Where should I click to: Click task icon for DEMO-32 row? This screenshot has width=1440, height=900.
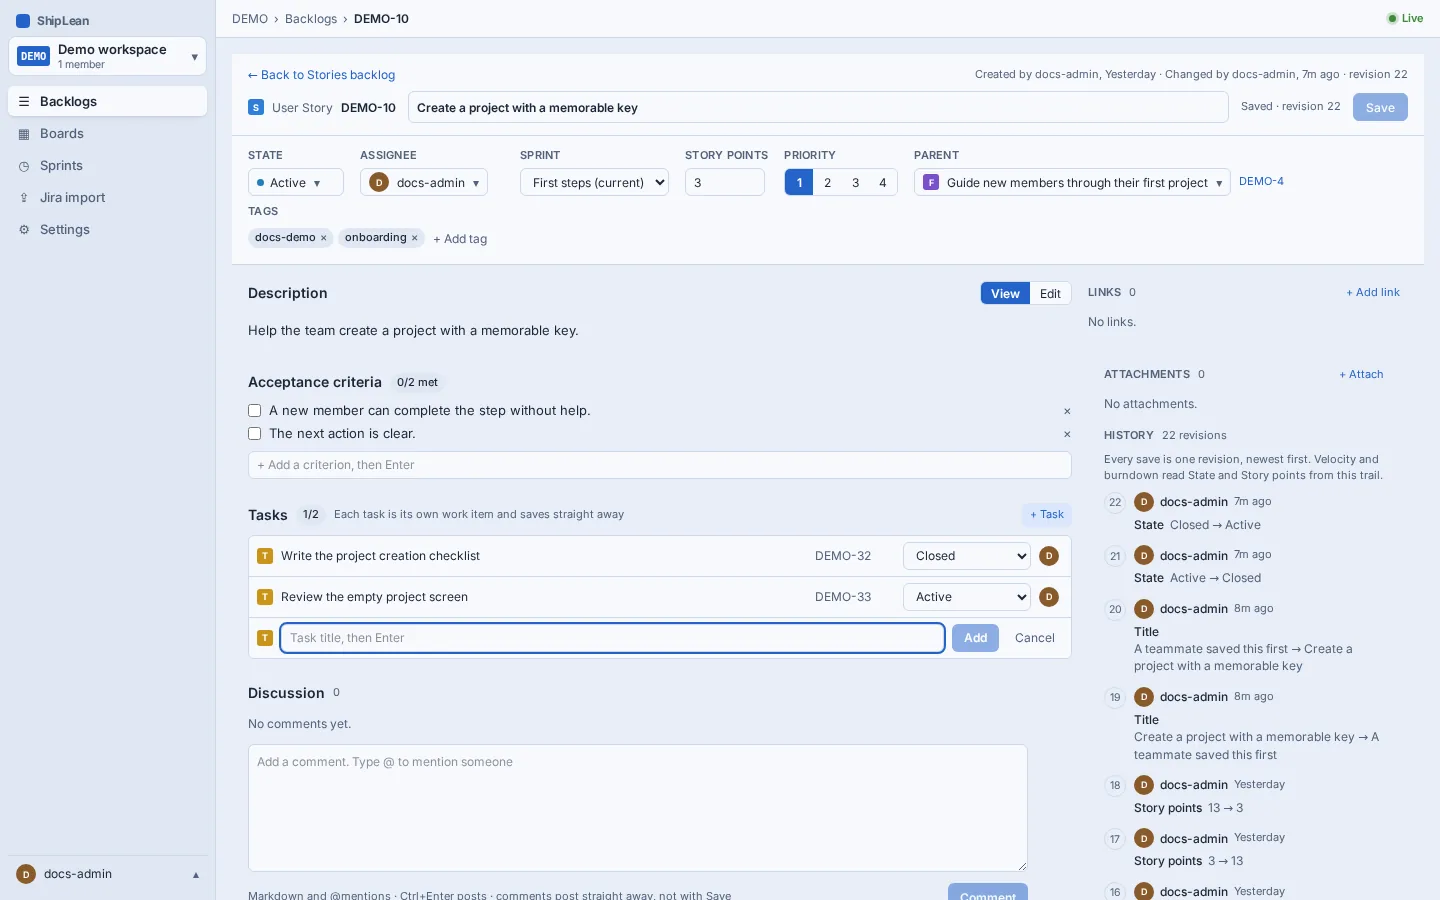tap(265, 556)
